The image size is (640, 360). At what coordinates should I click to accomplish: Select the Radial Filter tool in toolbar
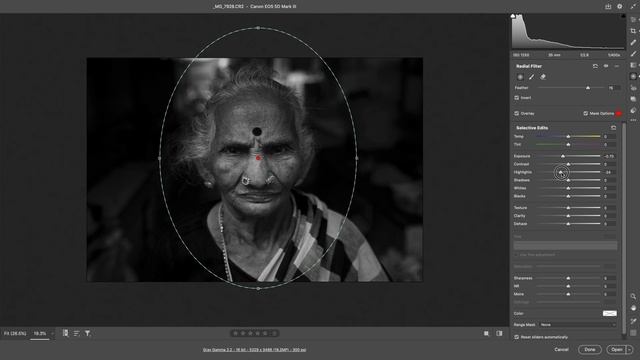coord(633,76)
